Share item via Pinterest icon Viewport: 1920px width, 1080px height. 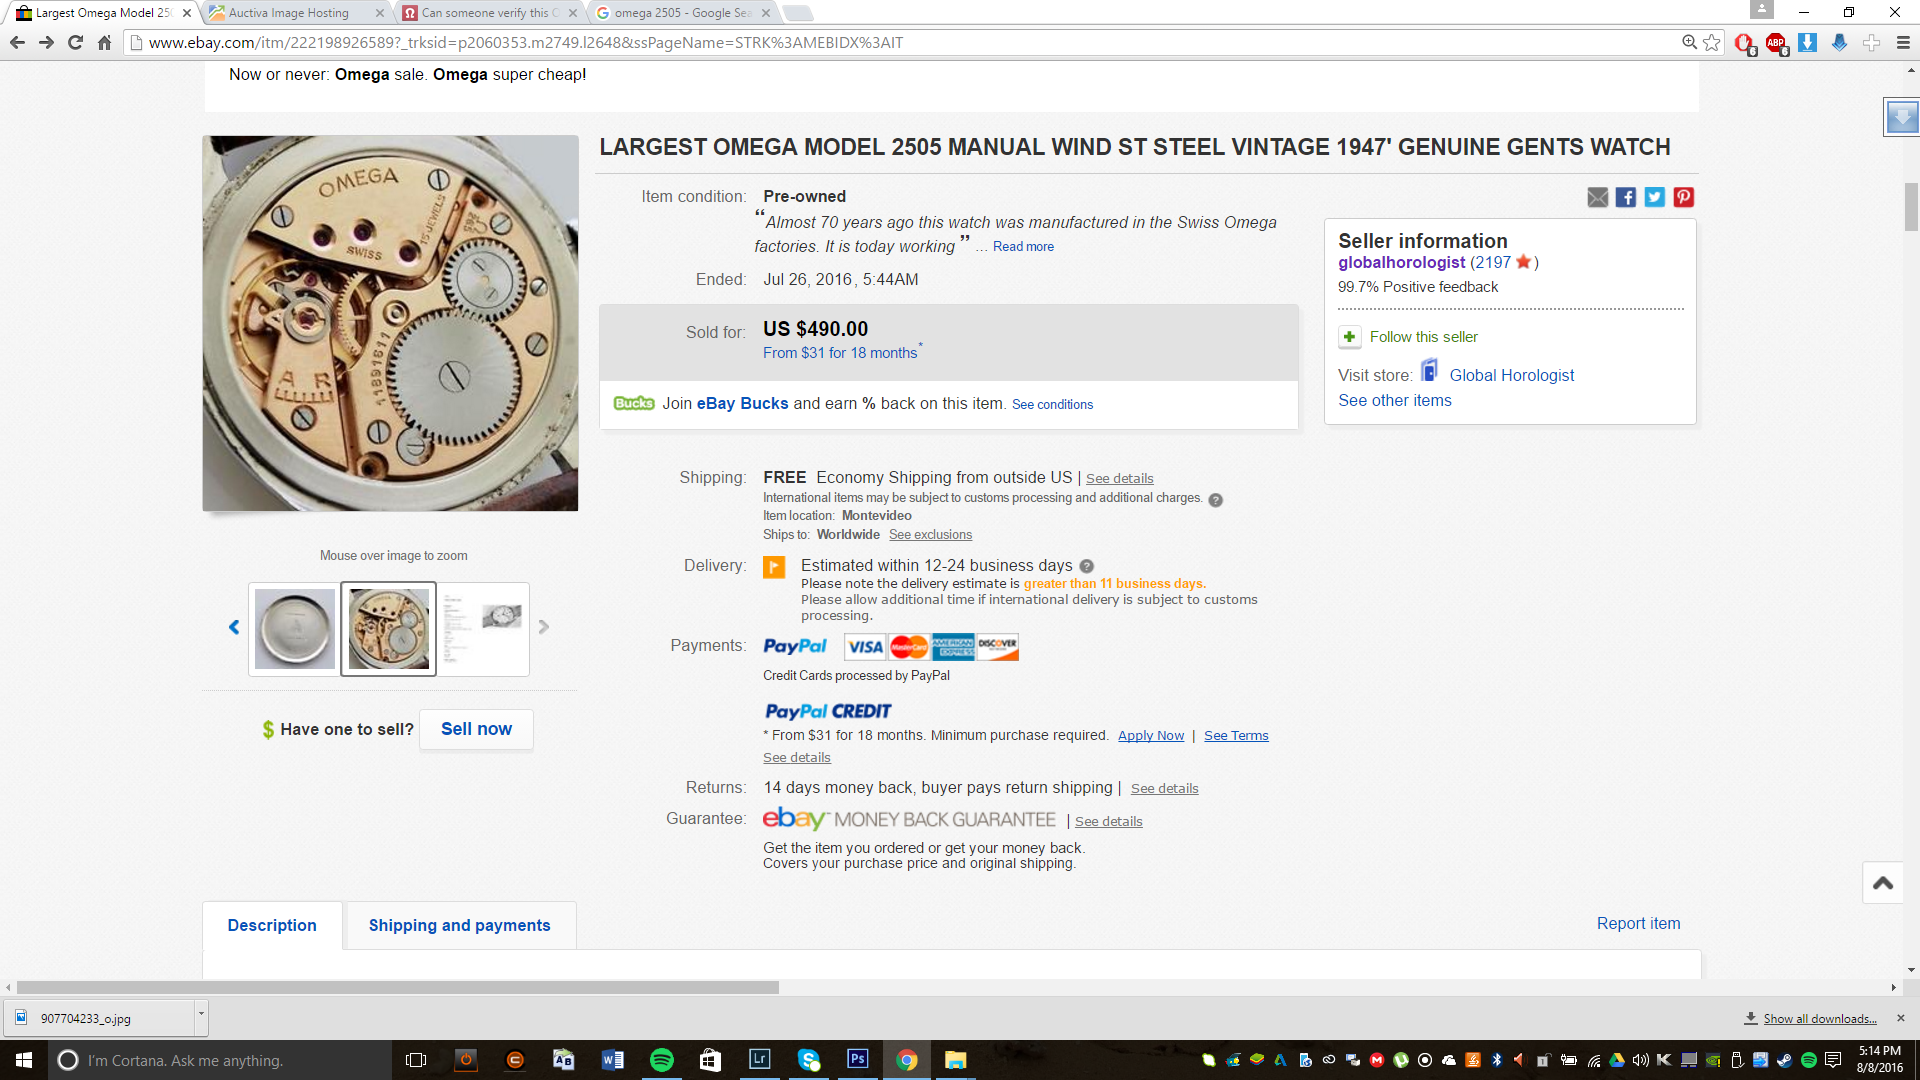1684,197
